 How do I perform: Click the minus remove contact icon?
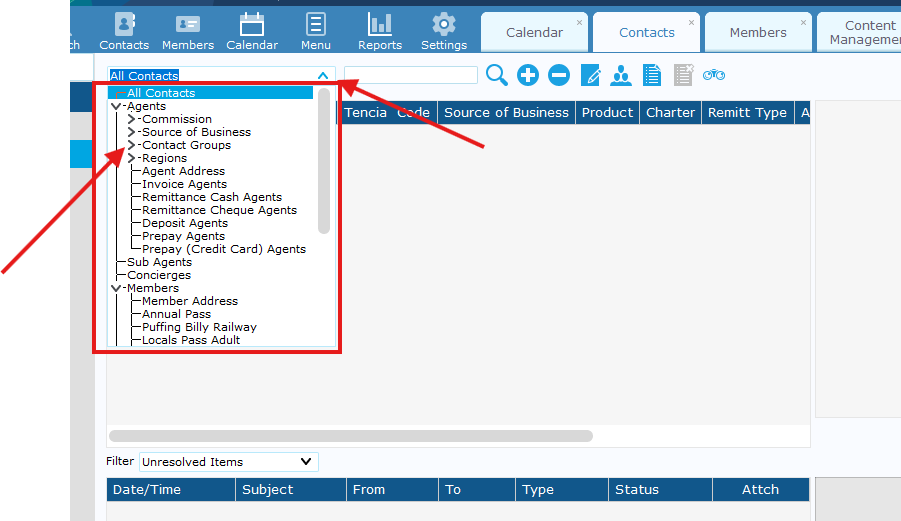[559, 75]
